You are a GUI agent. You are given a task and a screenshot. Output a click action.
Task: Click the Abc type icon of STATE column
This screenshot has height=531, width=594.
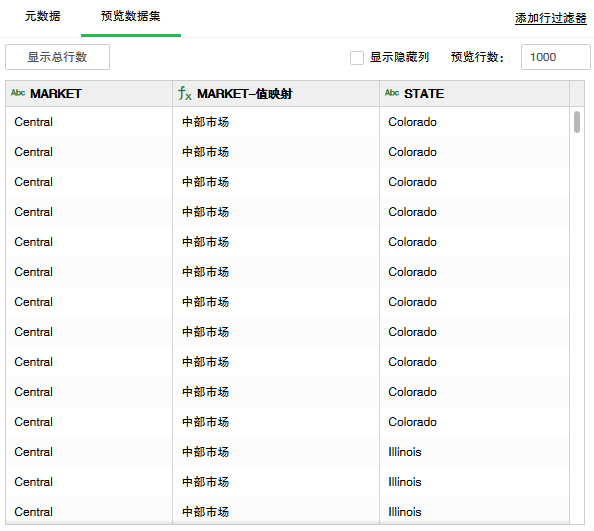pos(392,93)
